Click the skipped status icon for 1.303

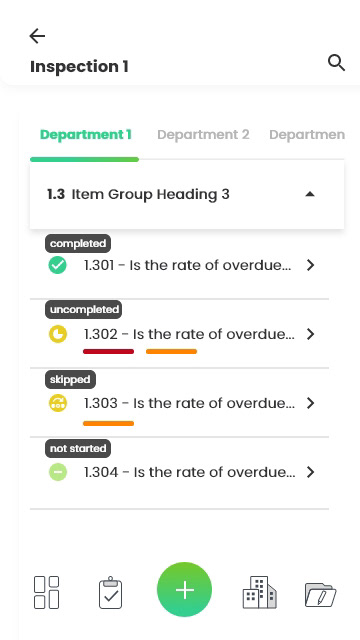[58, 403]
